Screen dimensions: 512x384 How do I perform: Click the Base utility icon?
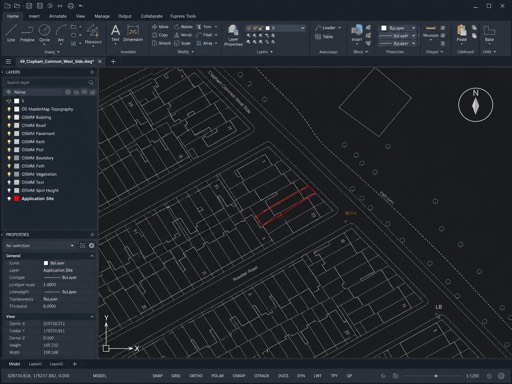tap(489, 33)
